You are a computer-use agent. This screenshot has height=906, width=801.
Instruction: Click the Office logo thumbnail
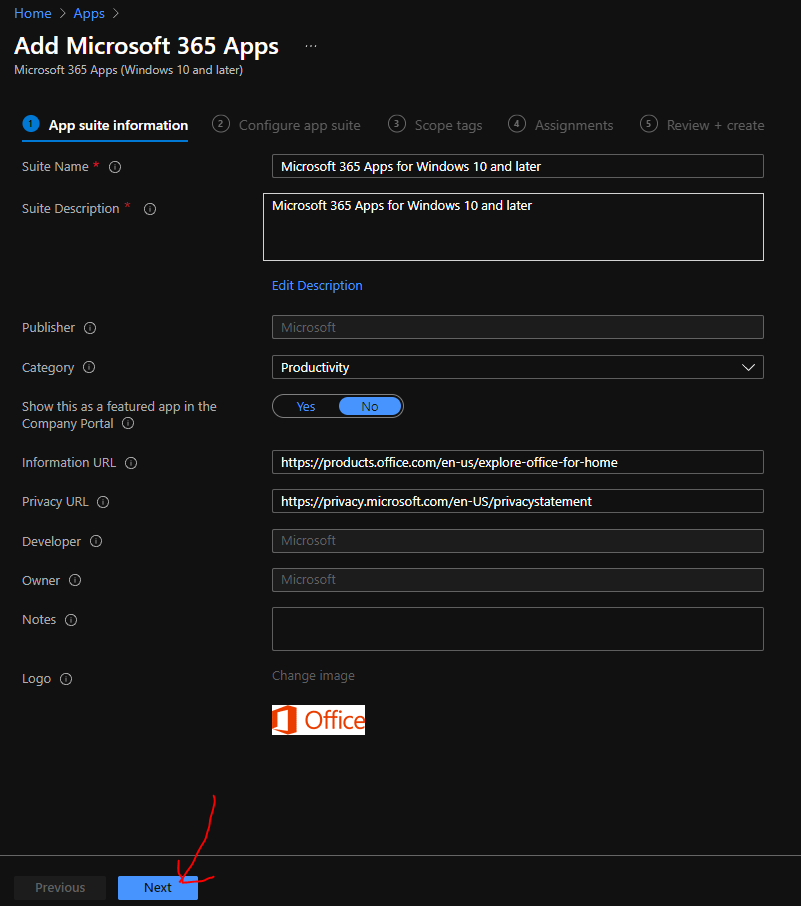pos(318,720)
